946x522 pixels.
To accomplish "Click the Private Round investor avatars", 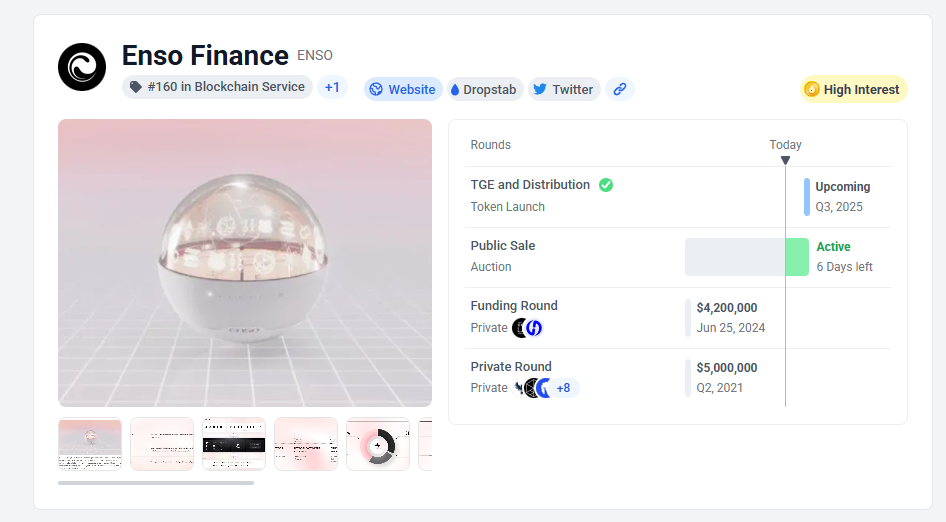I will [532, 388].
